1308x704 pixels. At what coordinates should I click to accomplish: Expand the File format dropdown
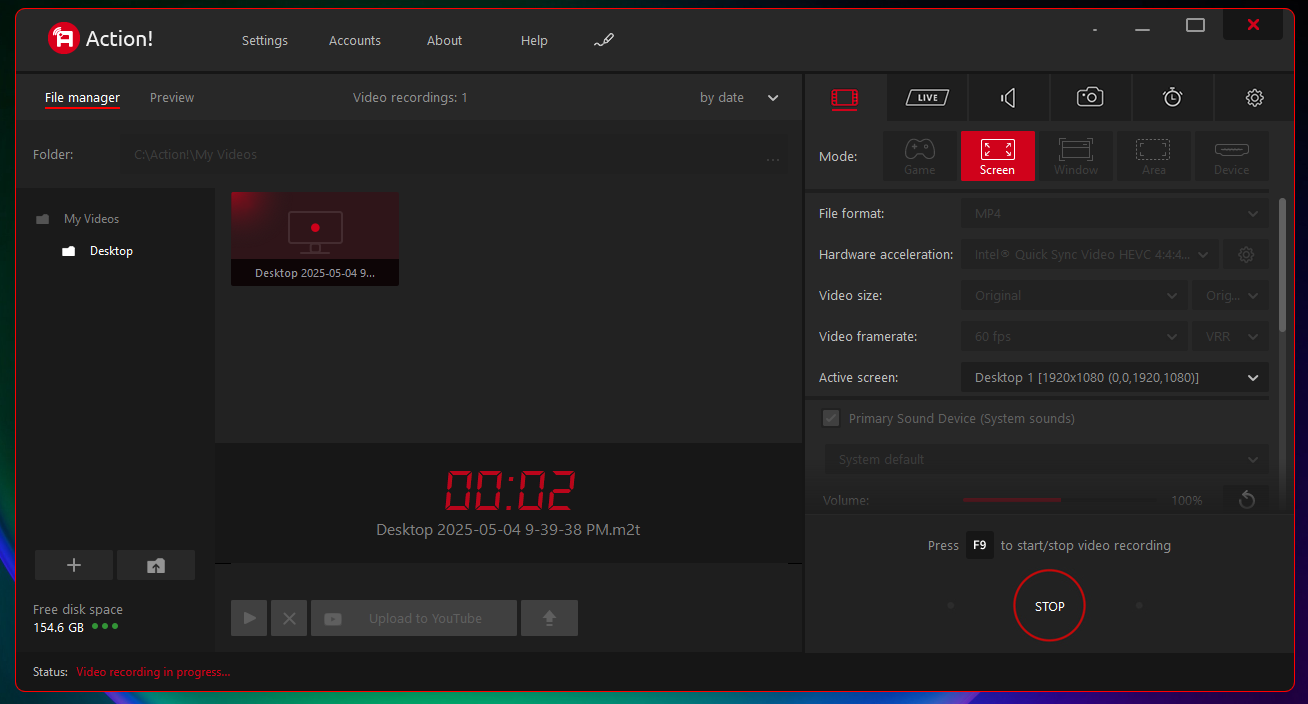click(1114, 214)
